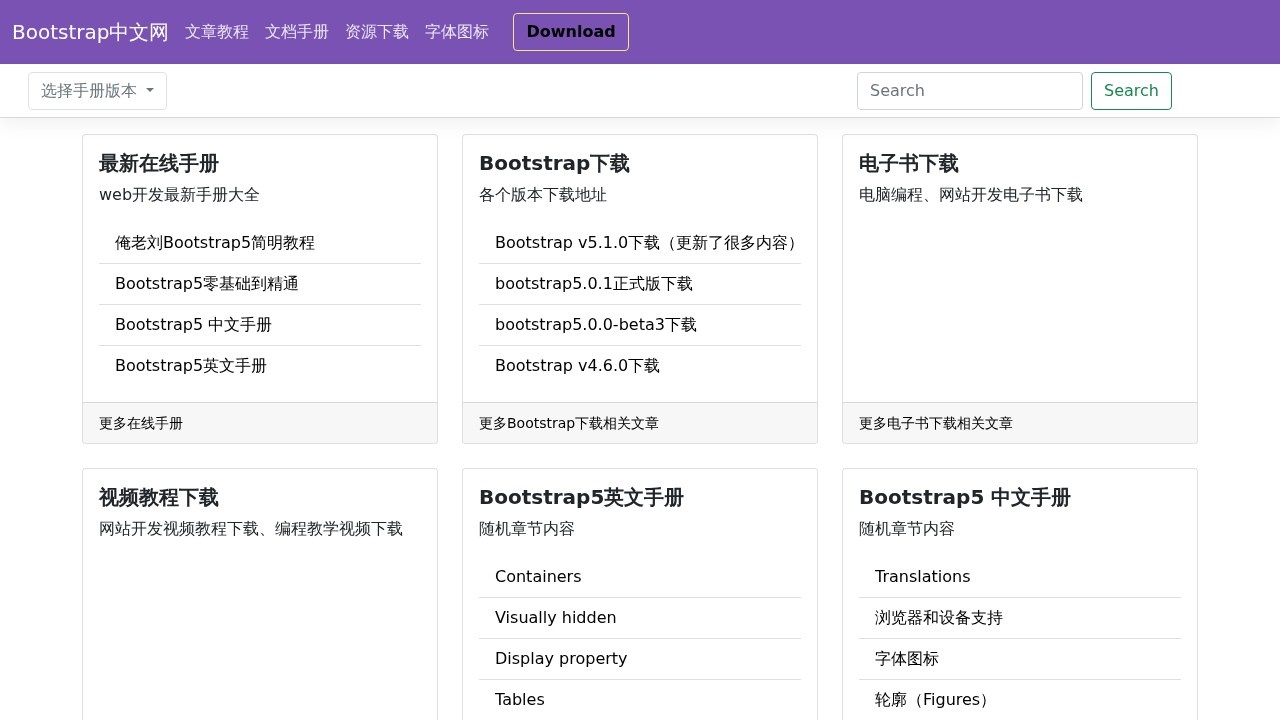Open 浏览器和设备支持 in the 中文手册 card

(x=938, y=617)
